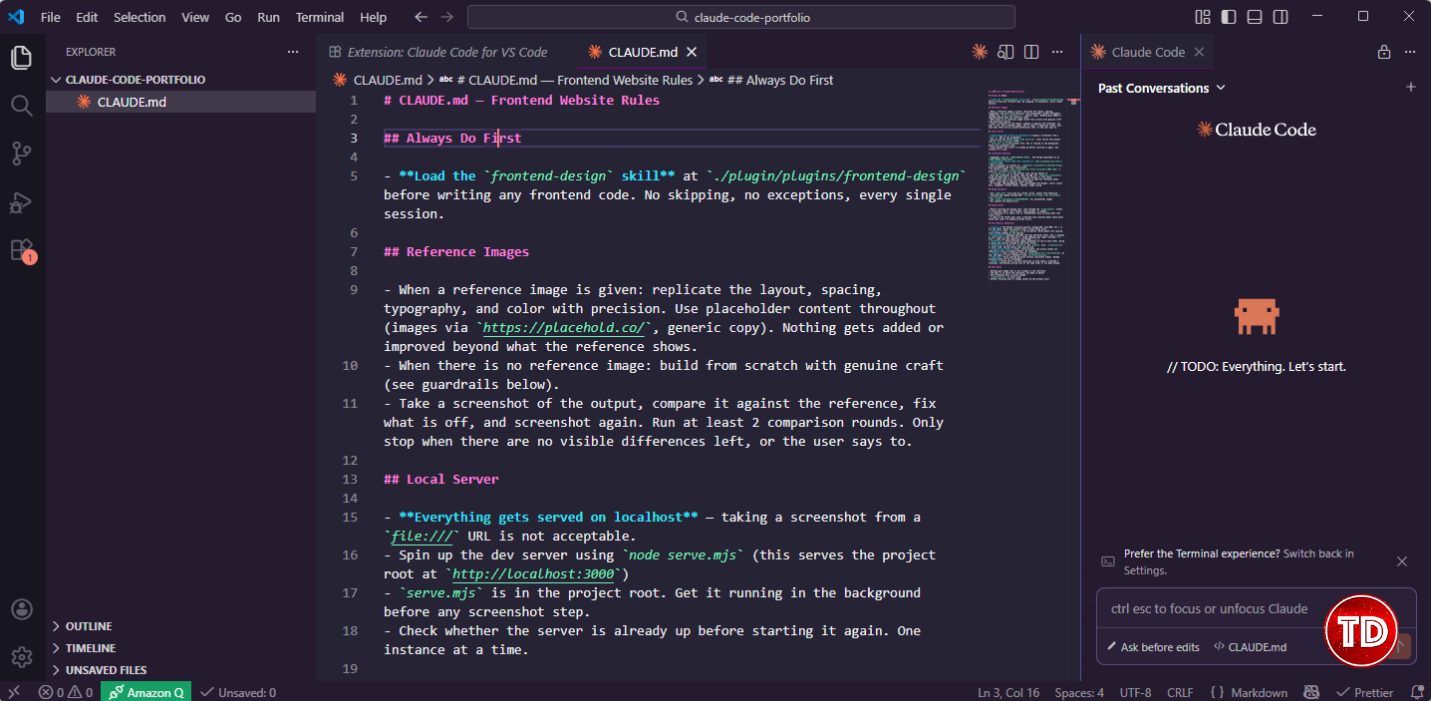Select the Search icon in the activity bar
This screenshot has width=1431, height=701.
[21, 104]
